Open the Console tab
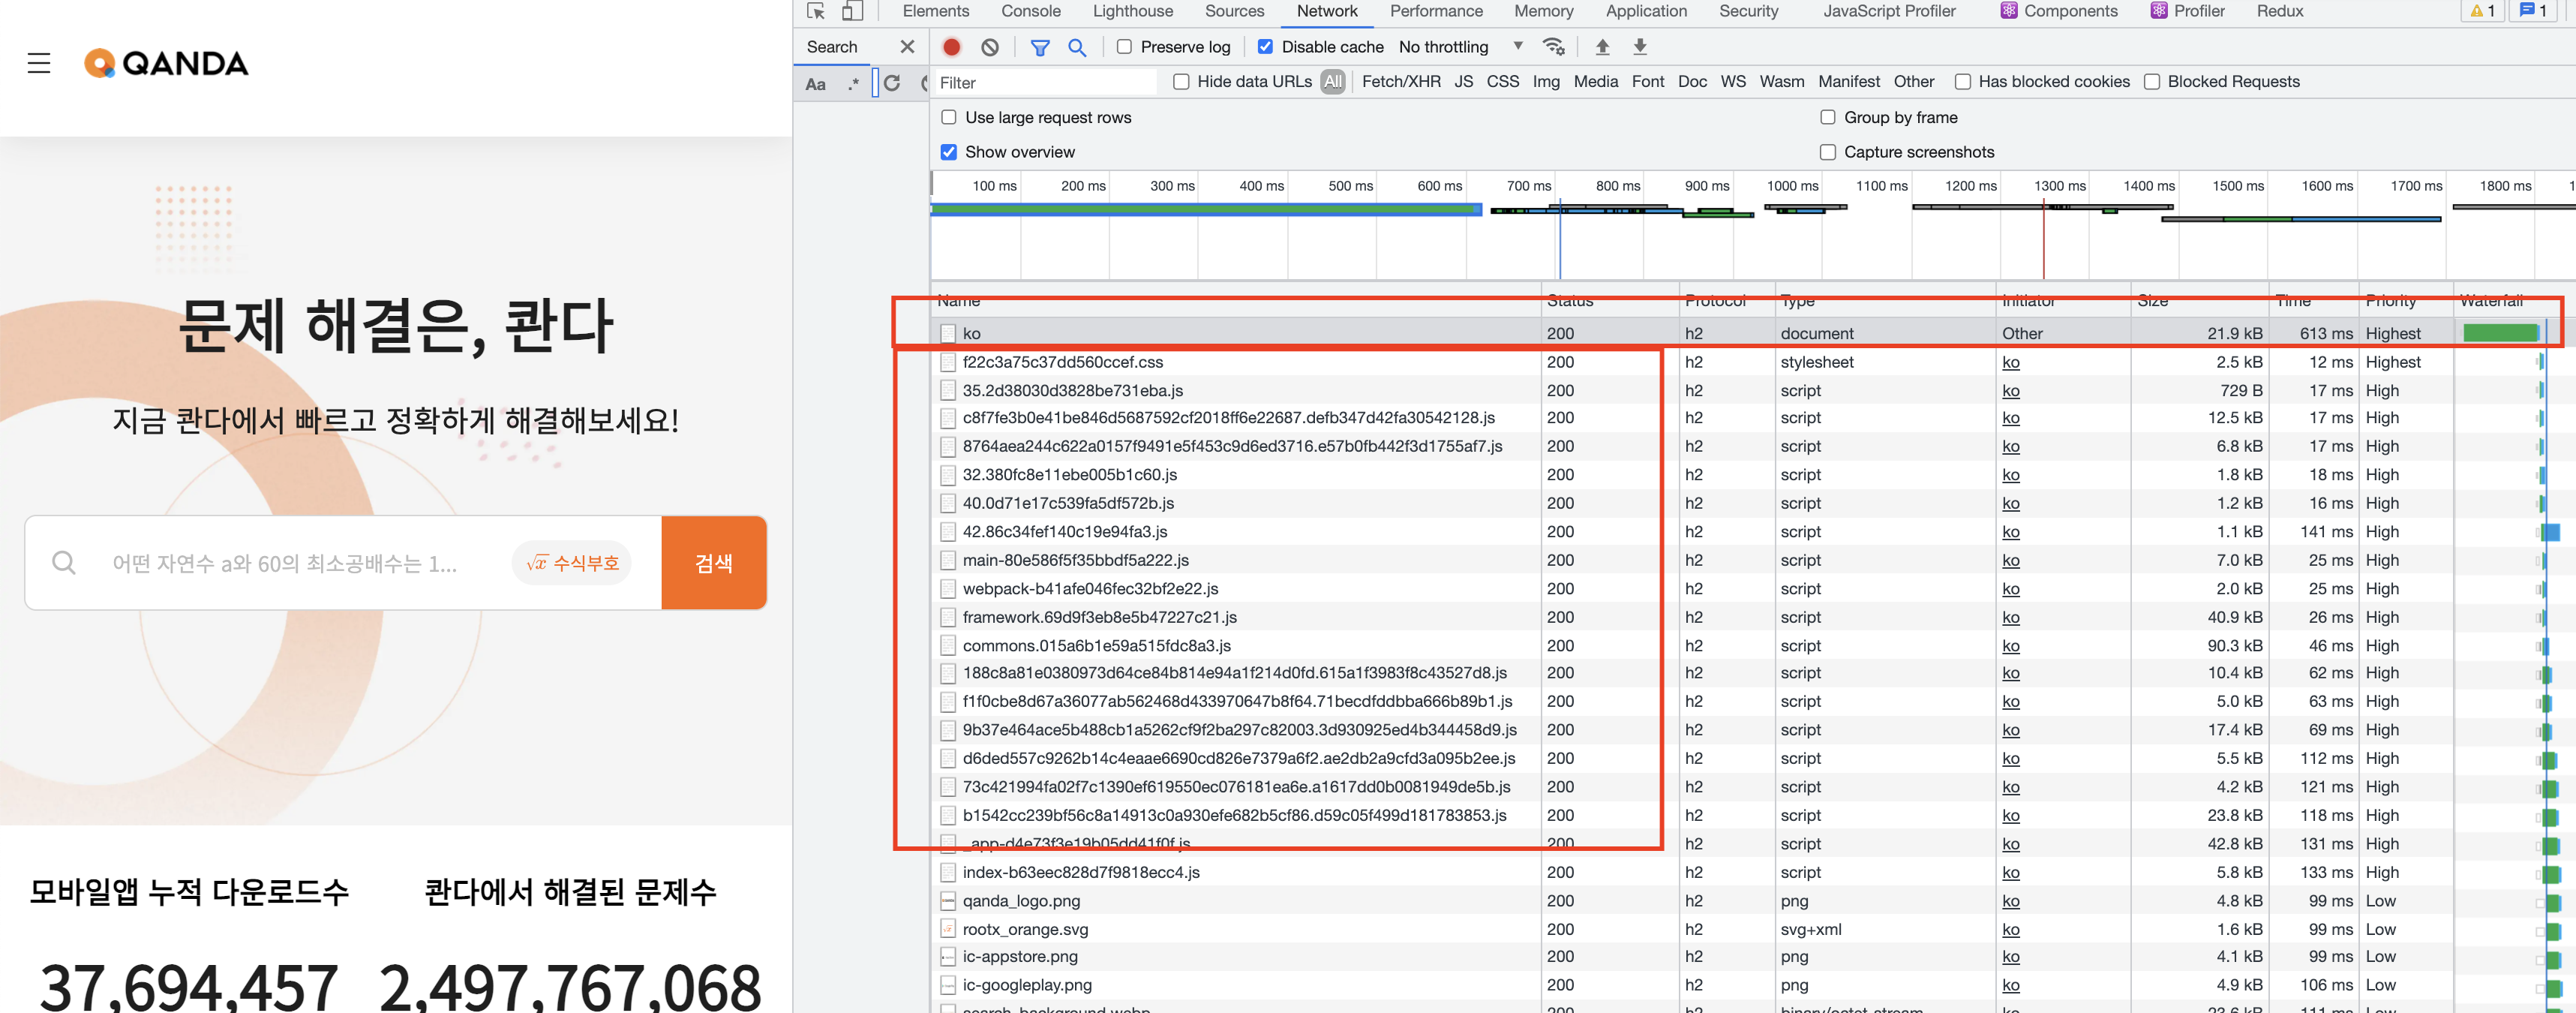Viewport: 2576px width, 1013px height. pos(1030,11)
